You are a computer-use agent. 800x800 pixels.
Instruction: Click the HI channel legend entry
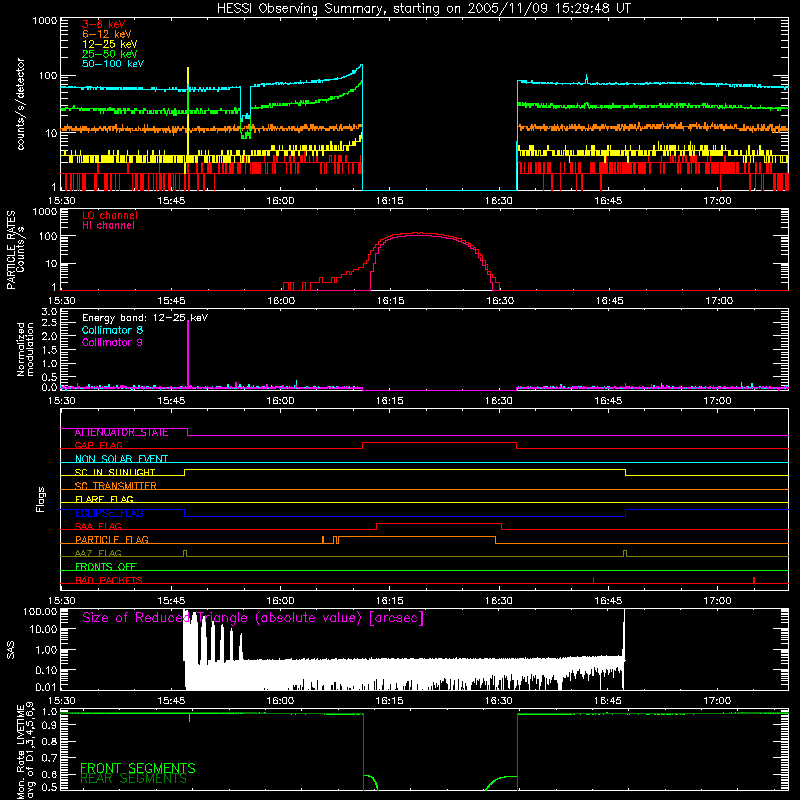[x=108, y=226]
